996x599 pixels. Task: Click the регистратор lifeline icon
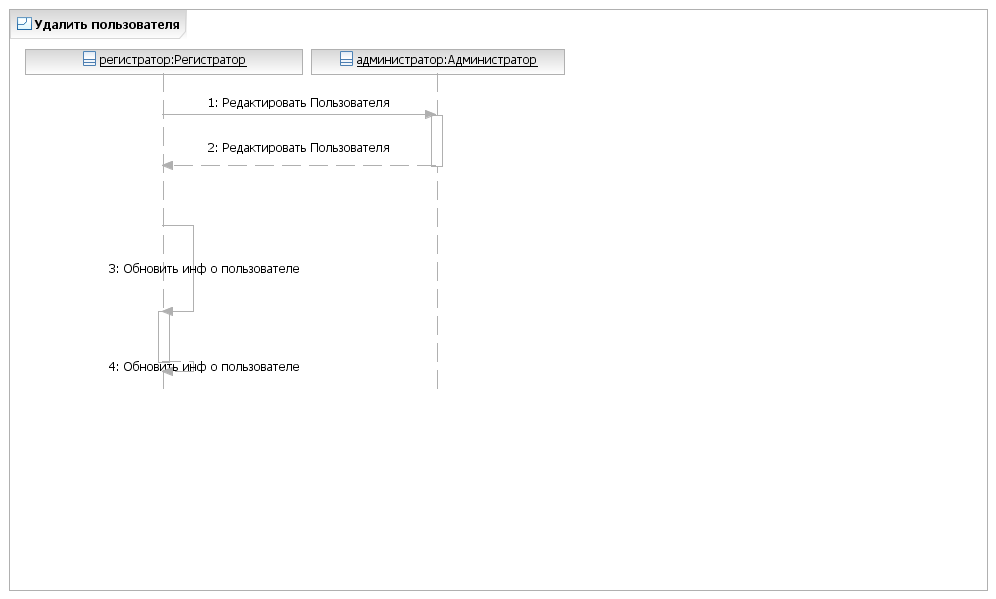(90, 59)
